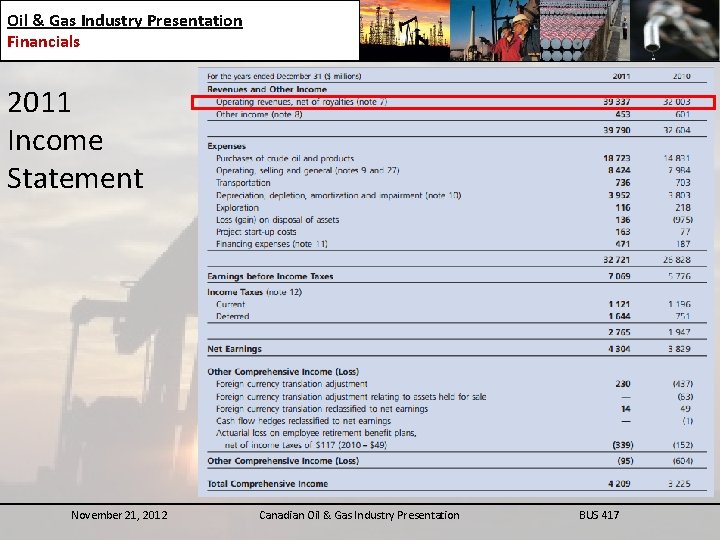
Task: Click the Exploration 2010 value 218
Action: tap(683, 208)
